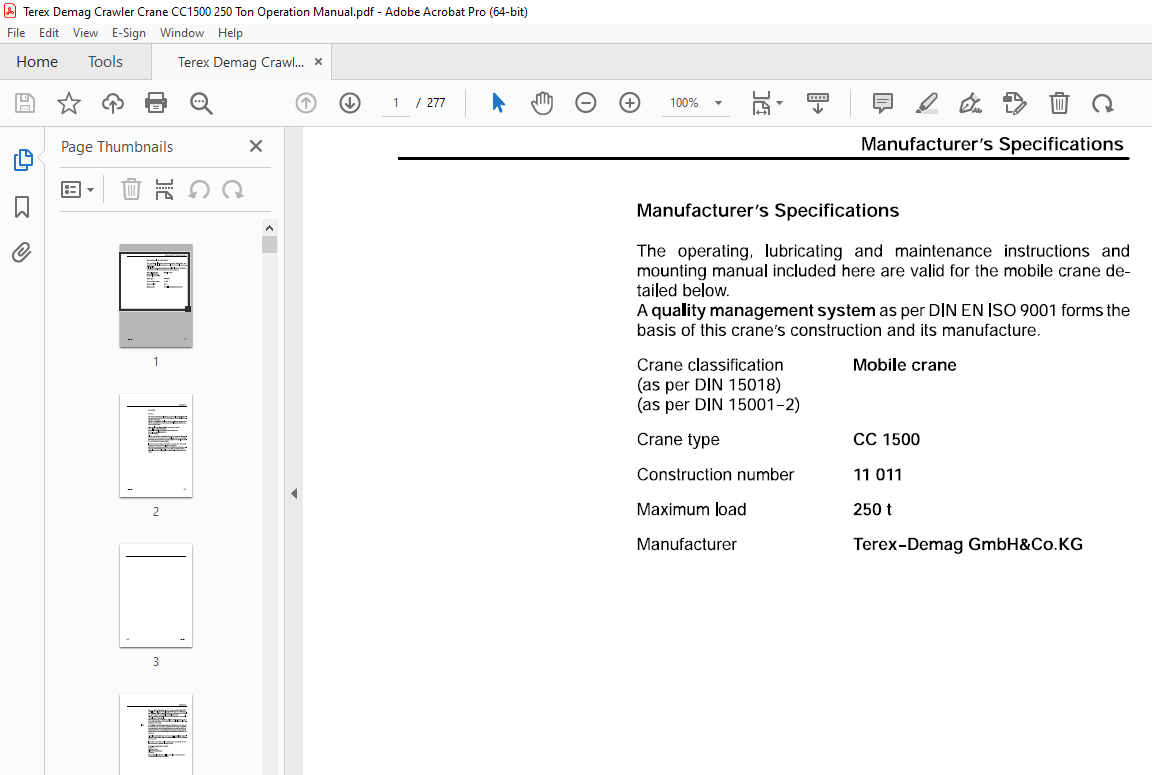Zoom out with the minus icon
The image size is (1152, 775).
(x=586, y=103)
